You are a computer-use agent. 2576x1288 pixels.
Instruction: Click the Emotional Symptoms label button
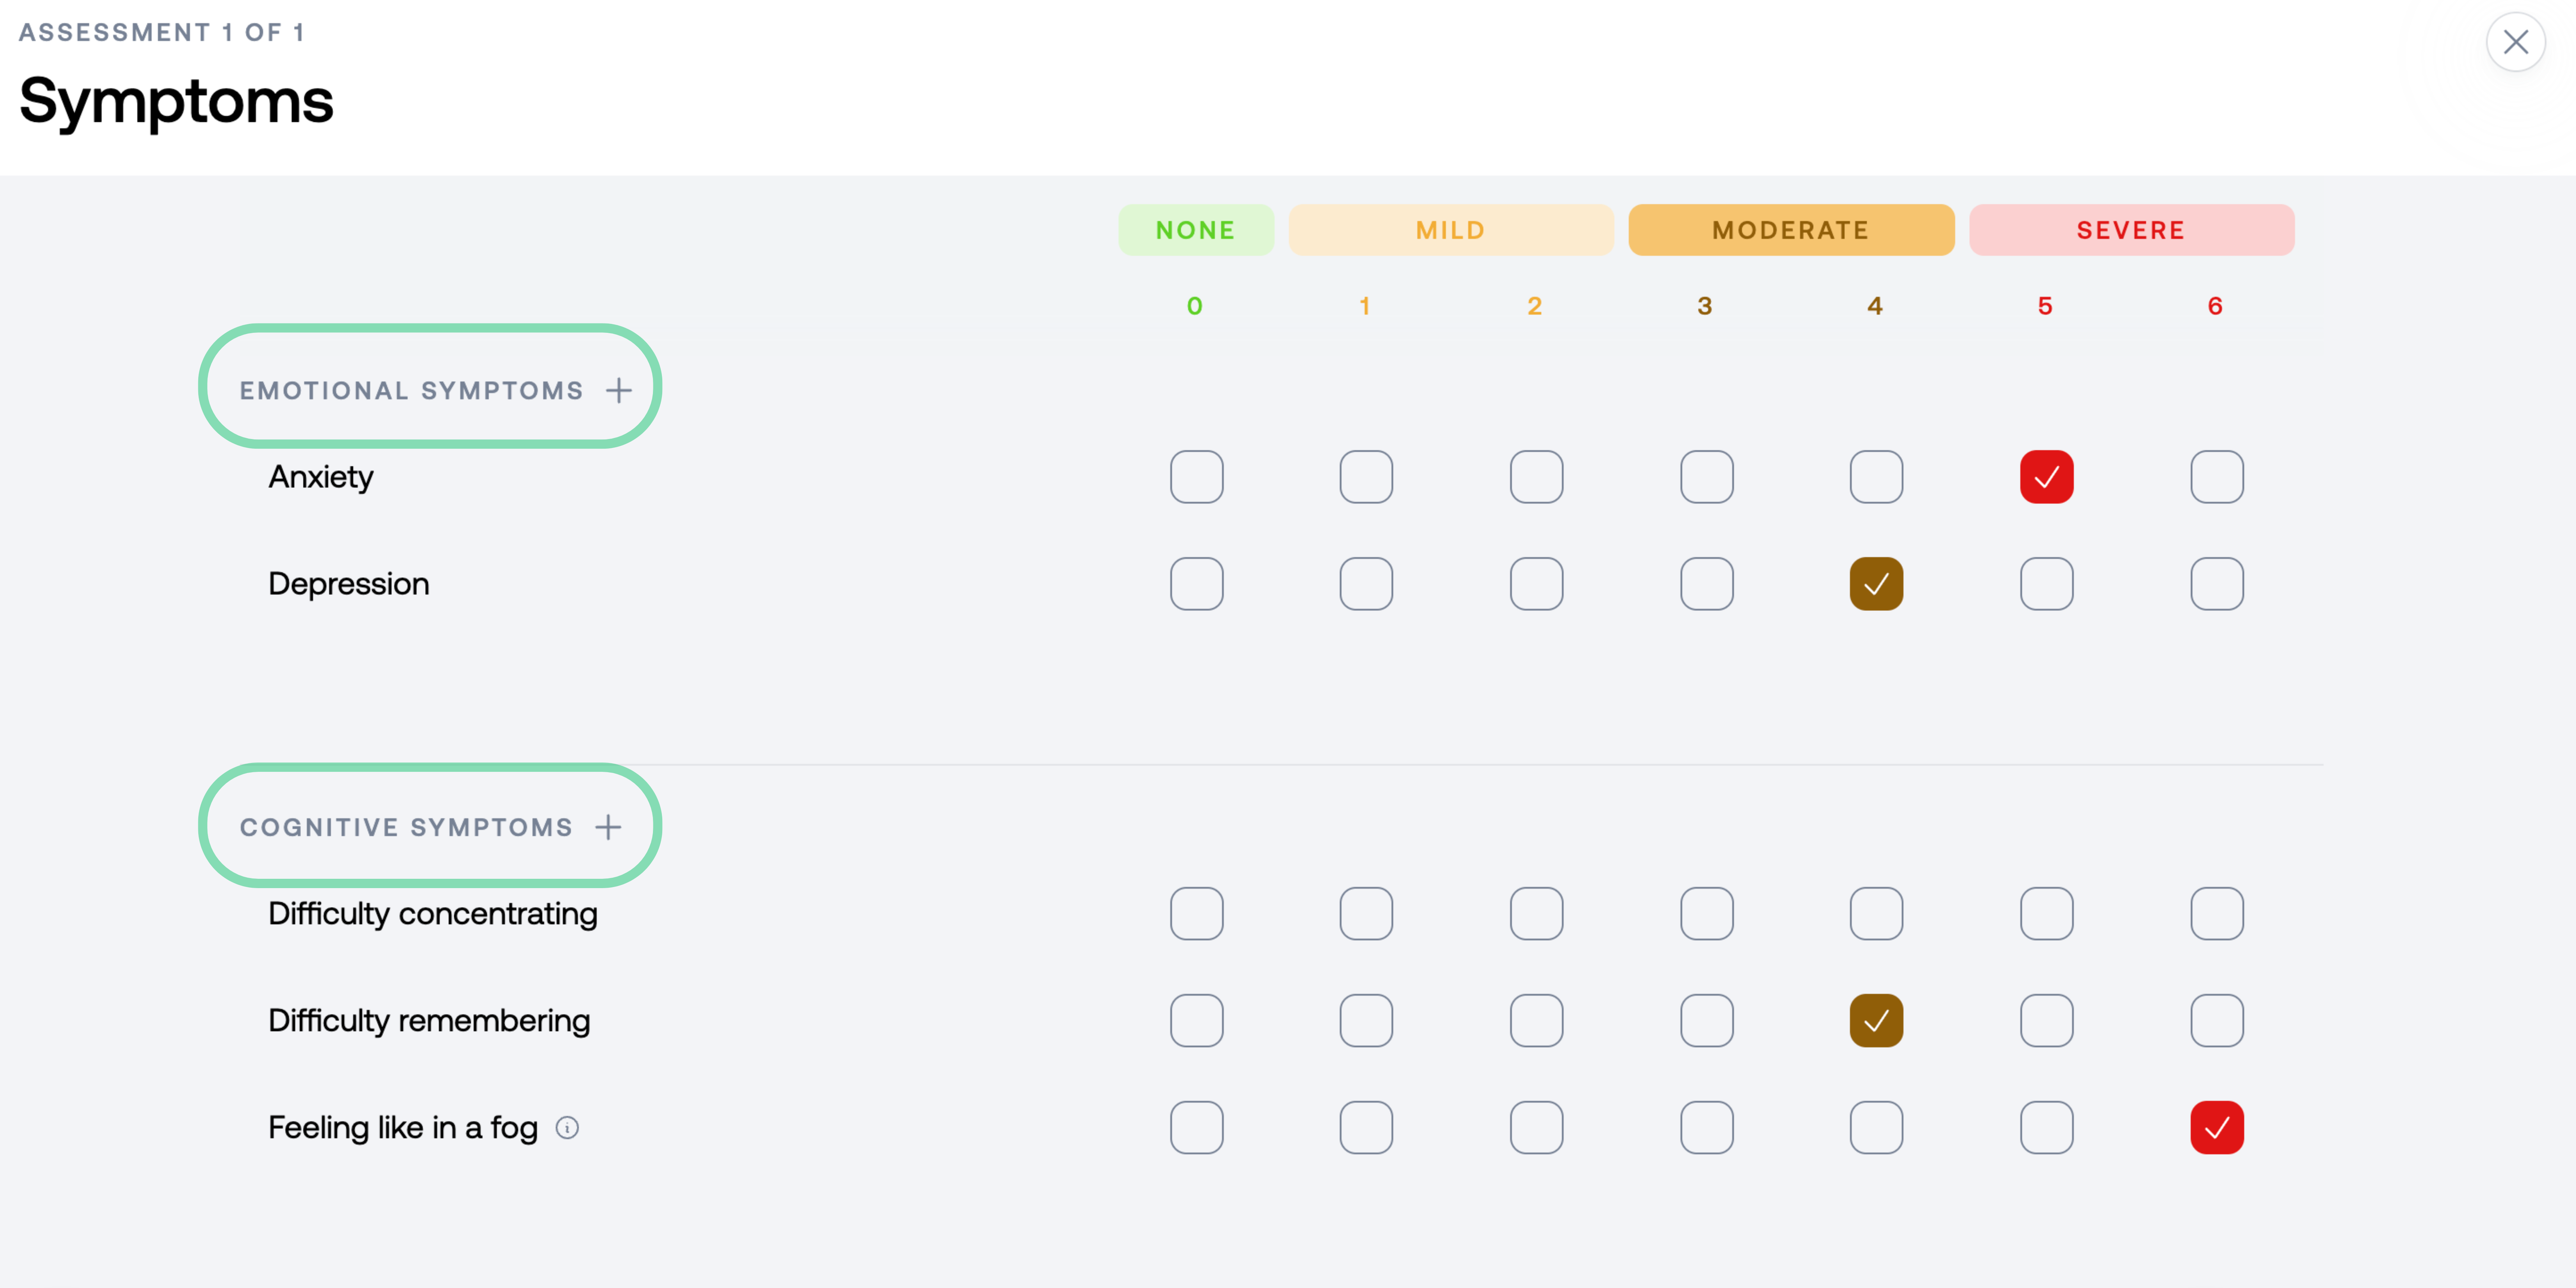click(435, 391)
